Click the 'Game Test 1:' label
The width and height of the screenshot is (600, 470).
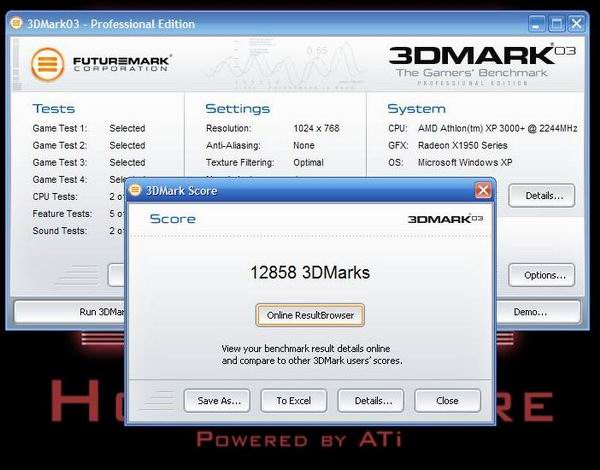point(60,128)
